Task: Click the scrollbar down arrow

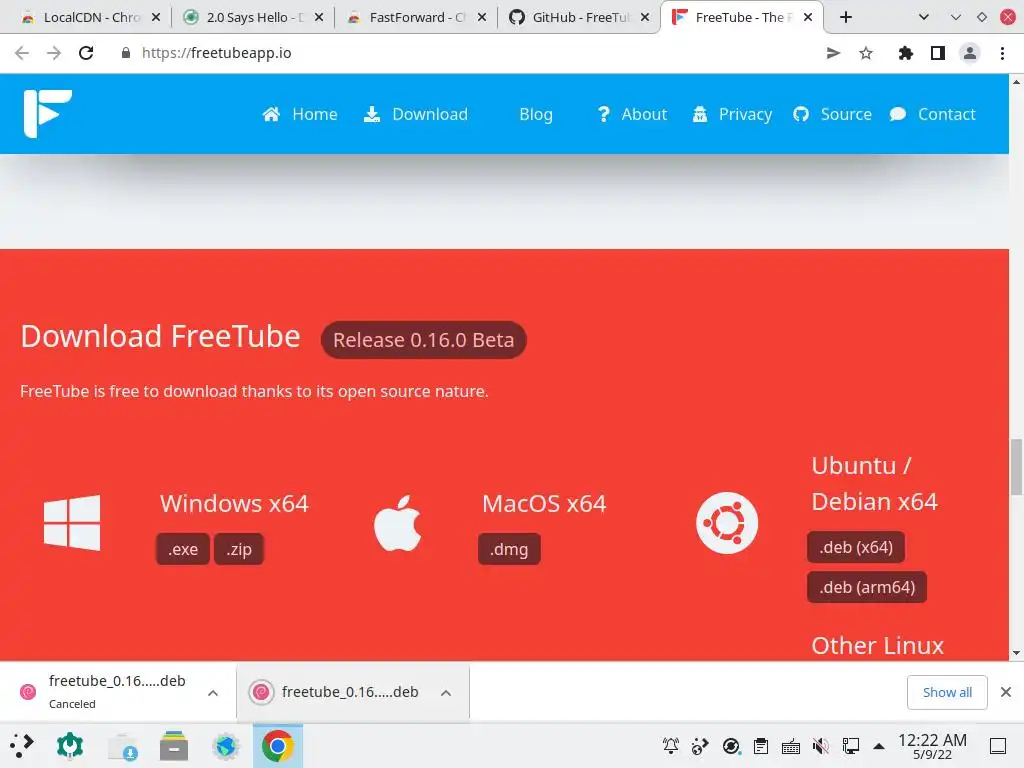Action: coord(1016,652)
